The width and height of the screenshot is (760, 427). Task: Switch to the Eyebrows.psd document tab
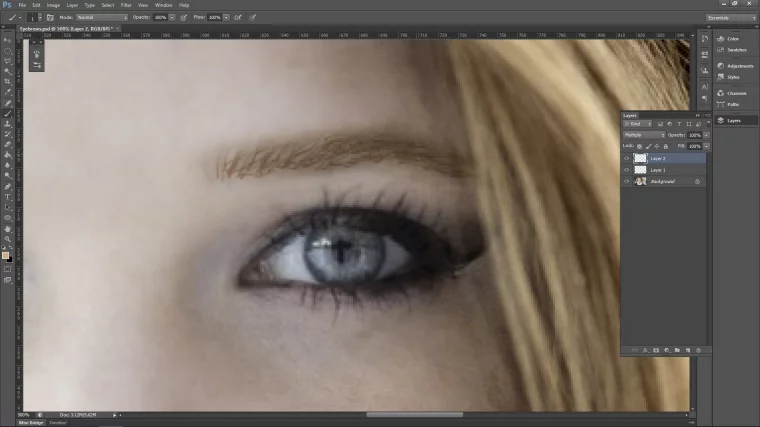pyautogui.click(x=66, y=29)
